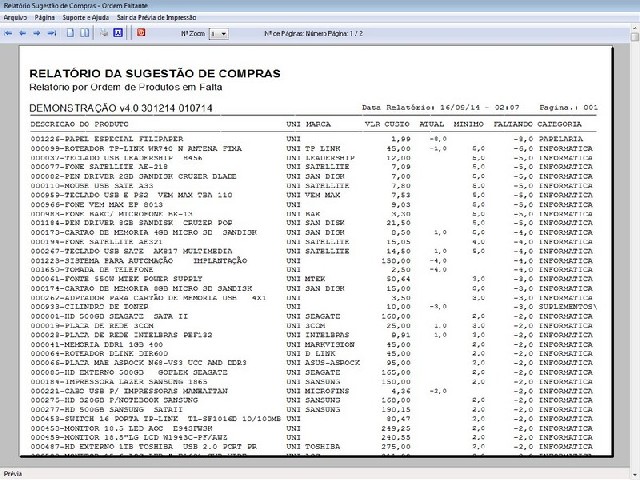Click the row 000001-HD 500GB SEAGATE
Image resolution: width=640 pixels, height=480 pixels.
coord(312,316)
